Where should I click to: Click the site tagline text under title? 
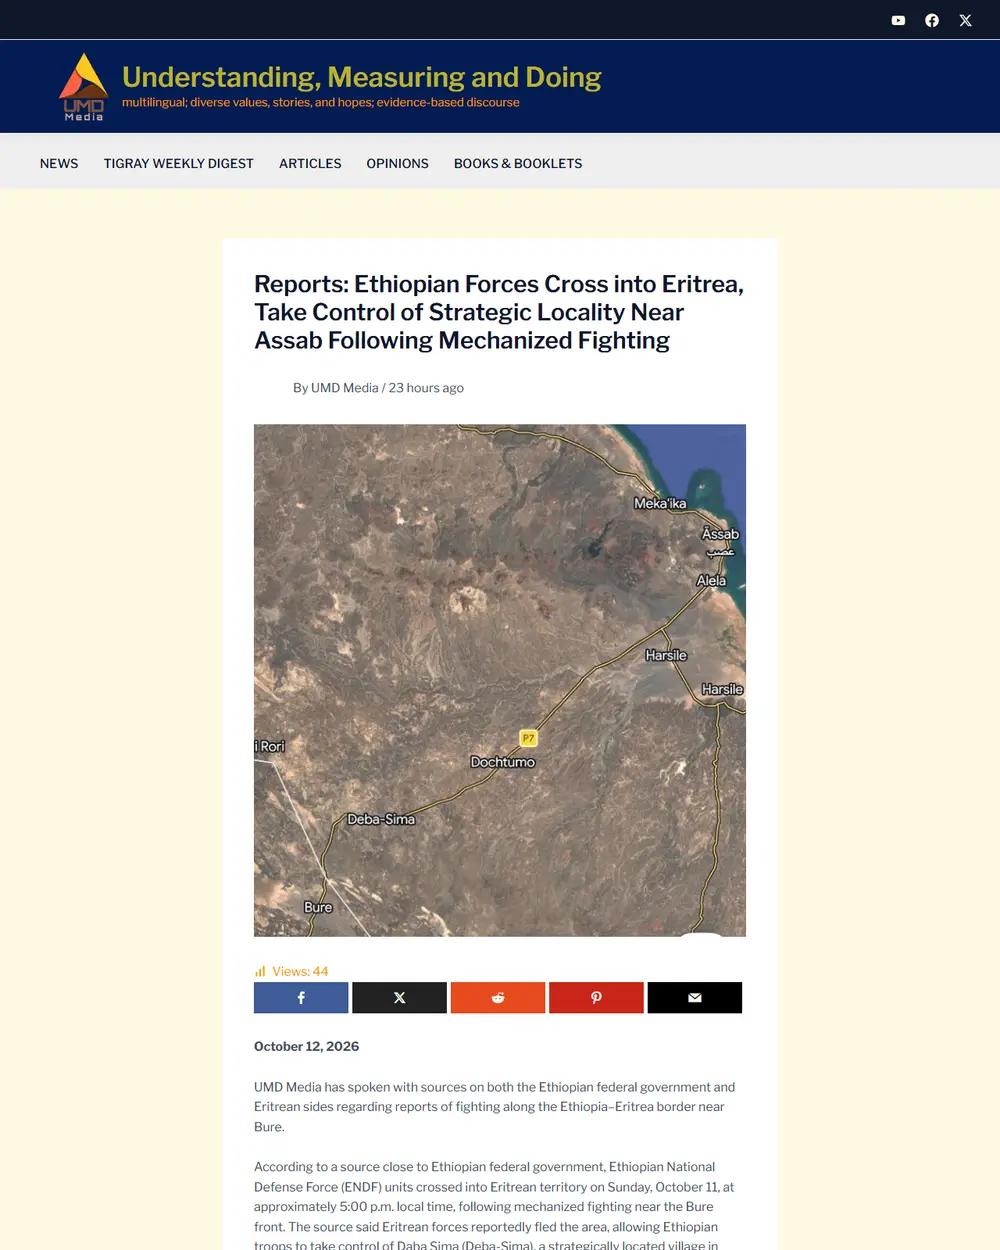[x=321, y=102]
